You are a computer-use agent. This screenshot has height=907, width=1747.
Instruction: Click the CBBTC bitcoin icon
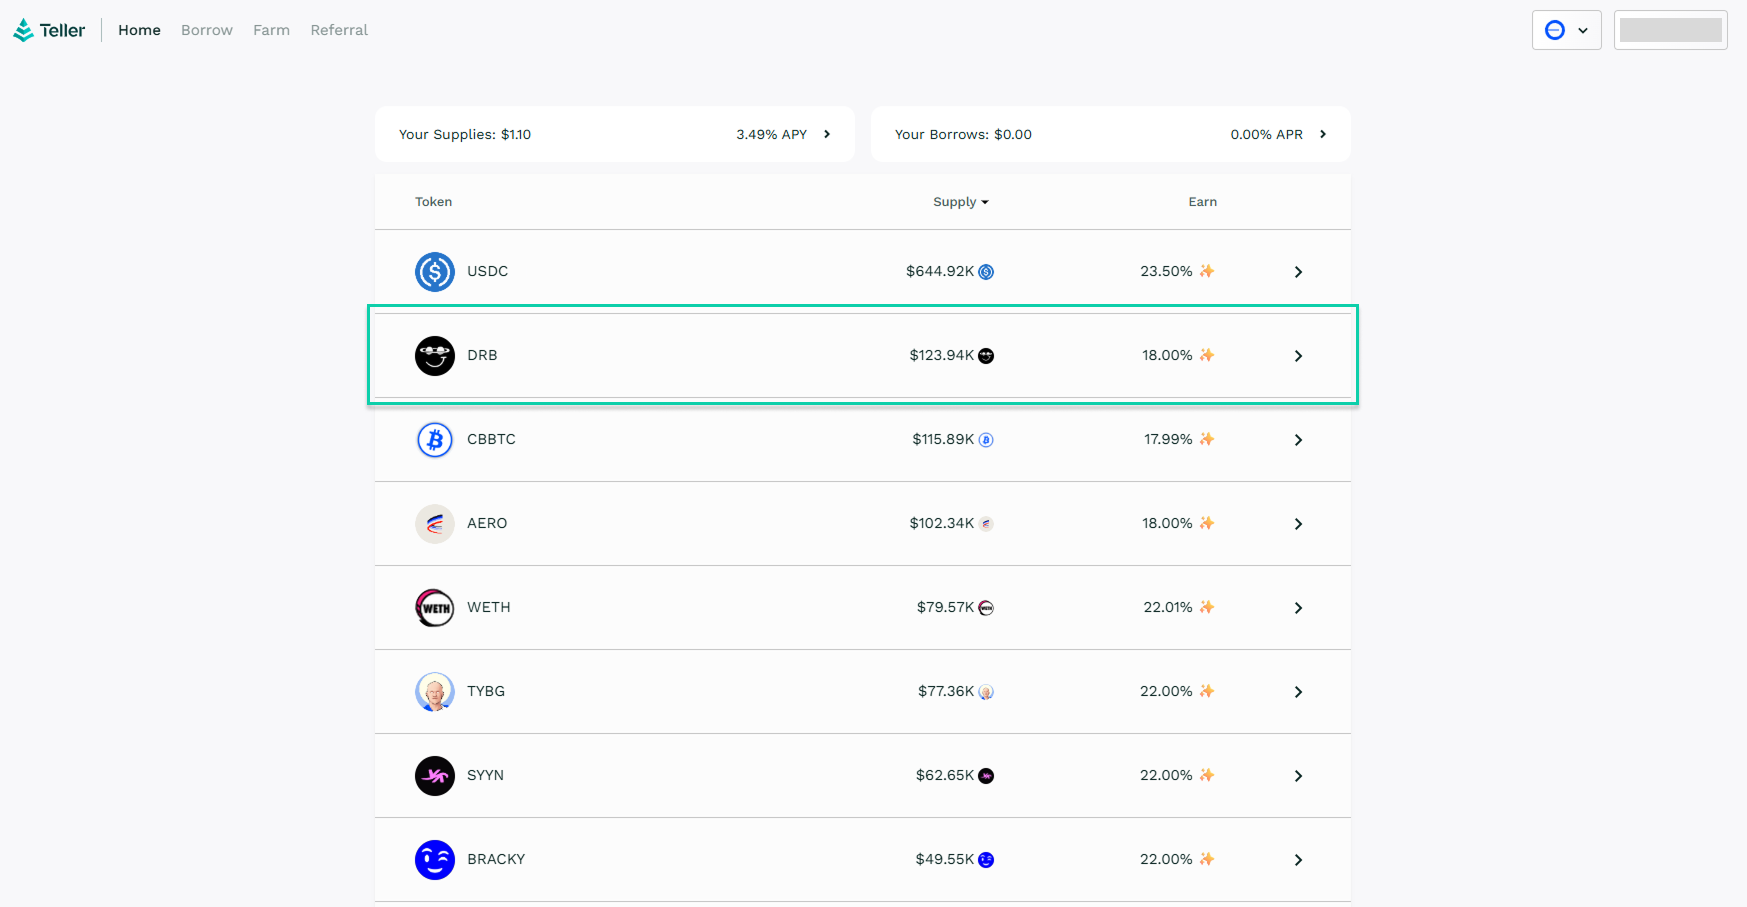click(434, 440)
